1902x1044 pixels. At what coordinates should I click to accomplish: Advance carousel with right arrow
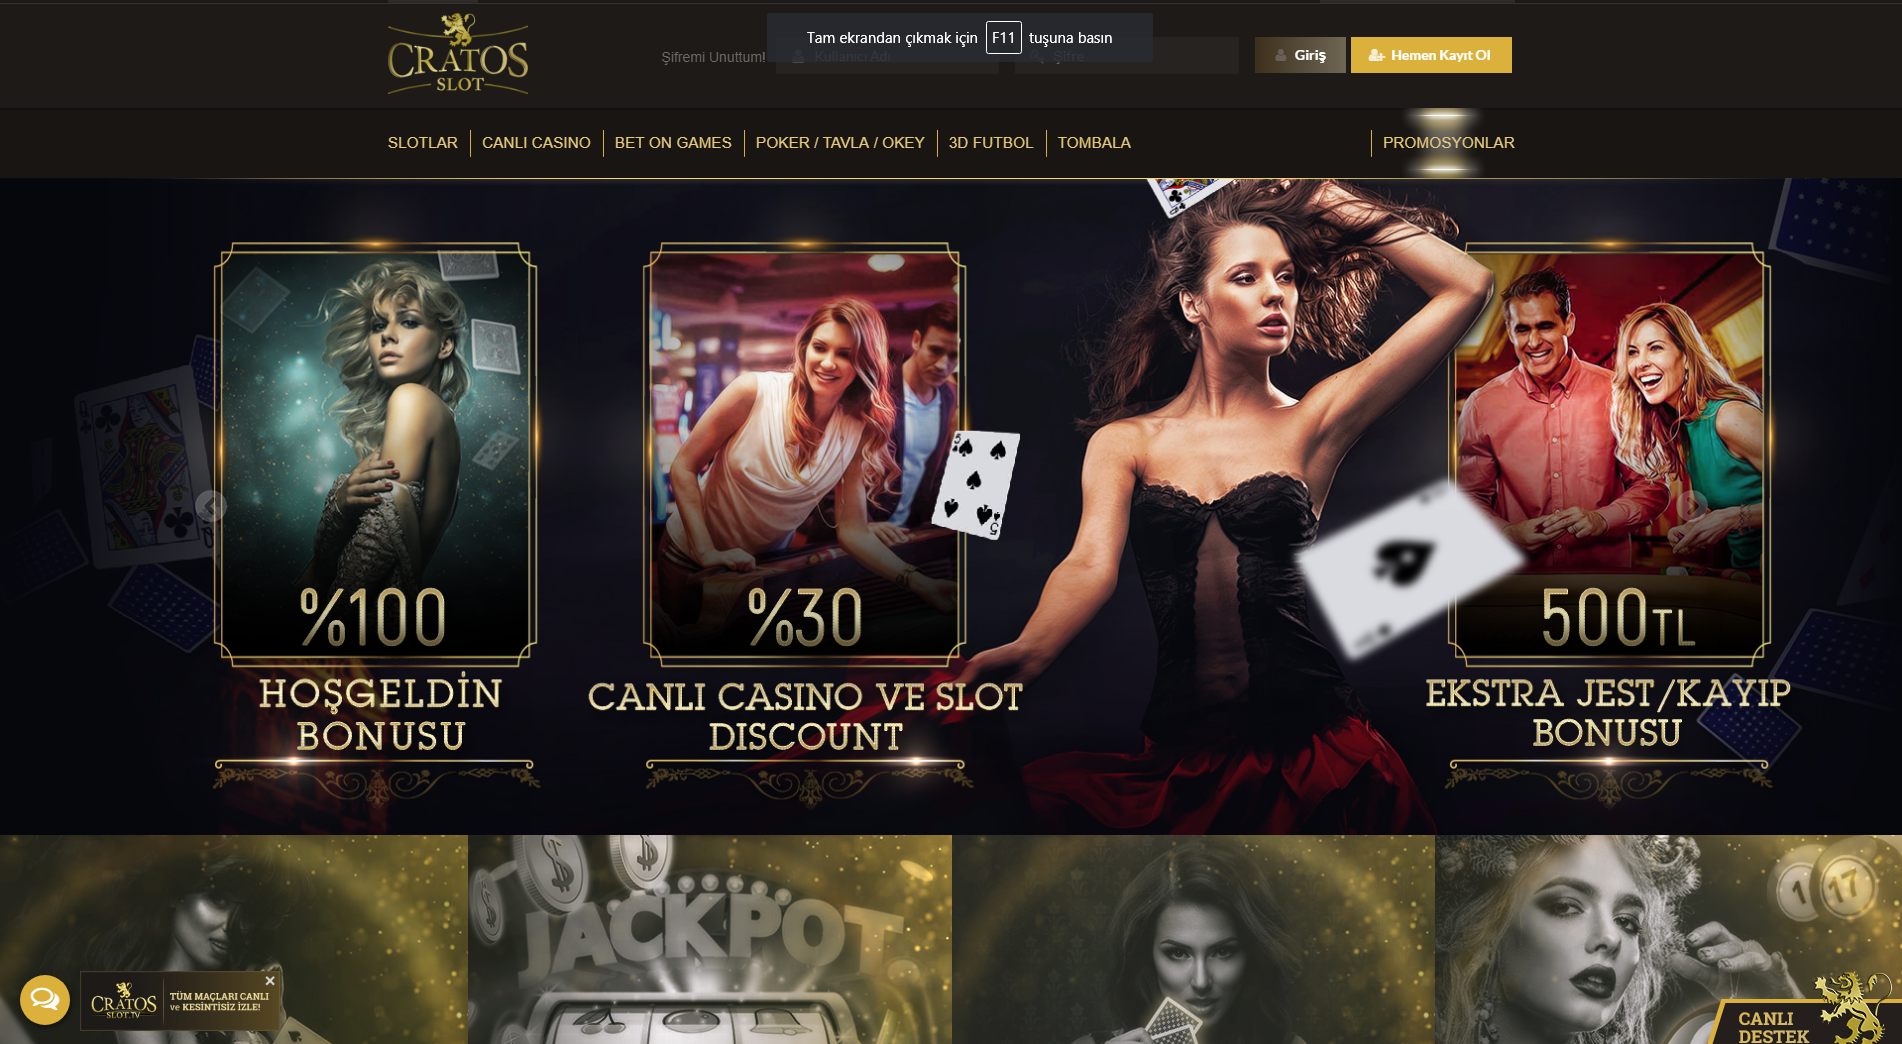point(1692,507)
